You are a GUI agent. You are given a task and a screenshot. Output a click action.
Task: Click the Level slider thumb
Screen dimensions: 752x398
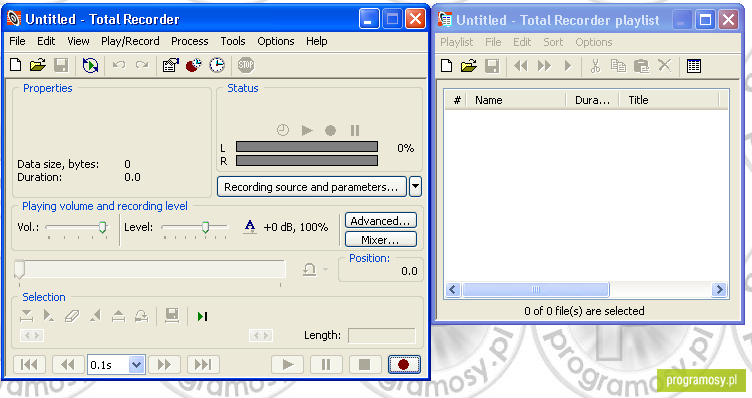tap(205, 227)
